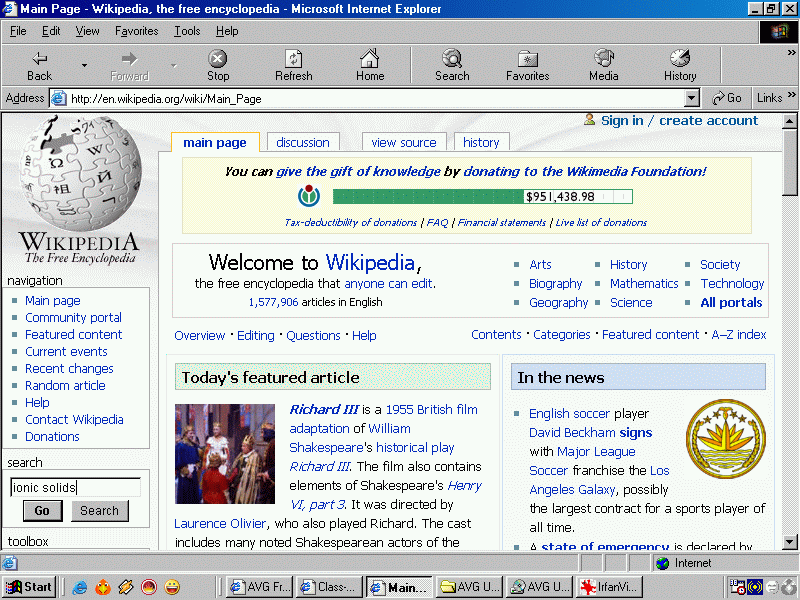Open the File menu
The image size is (800, 600).
[18, 31]
